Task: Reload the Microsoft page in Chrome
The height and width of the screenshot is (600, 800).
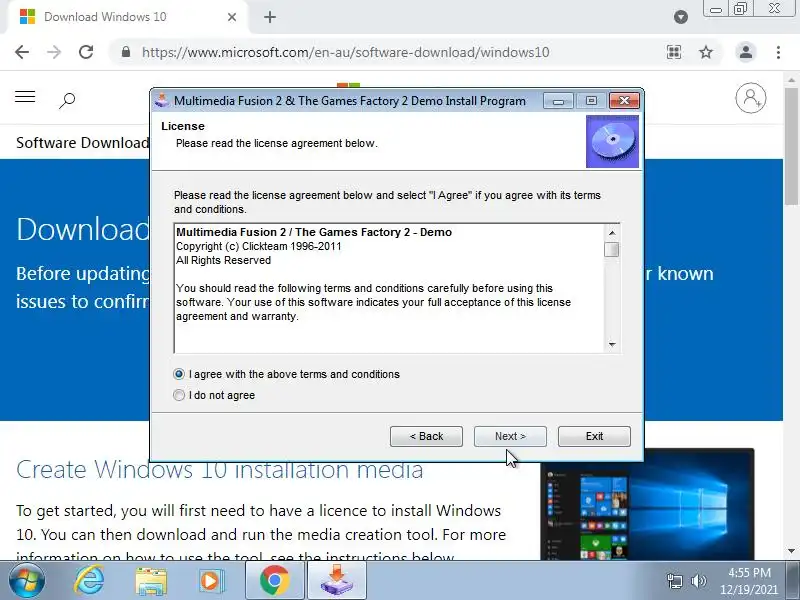Action: tap(86, 52)
